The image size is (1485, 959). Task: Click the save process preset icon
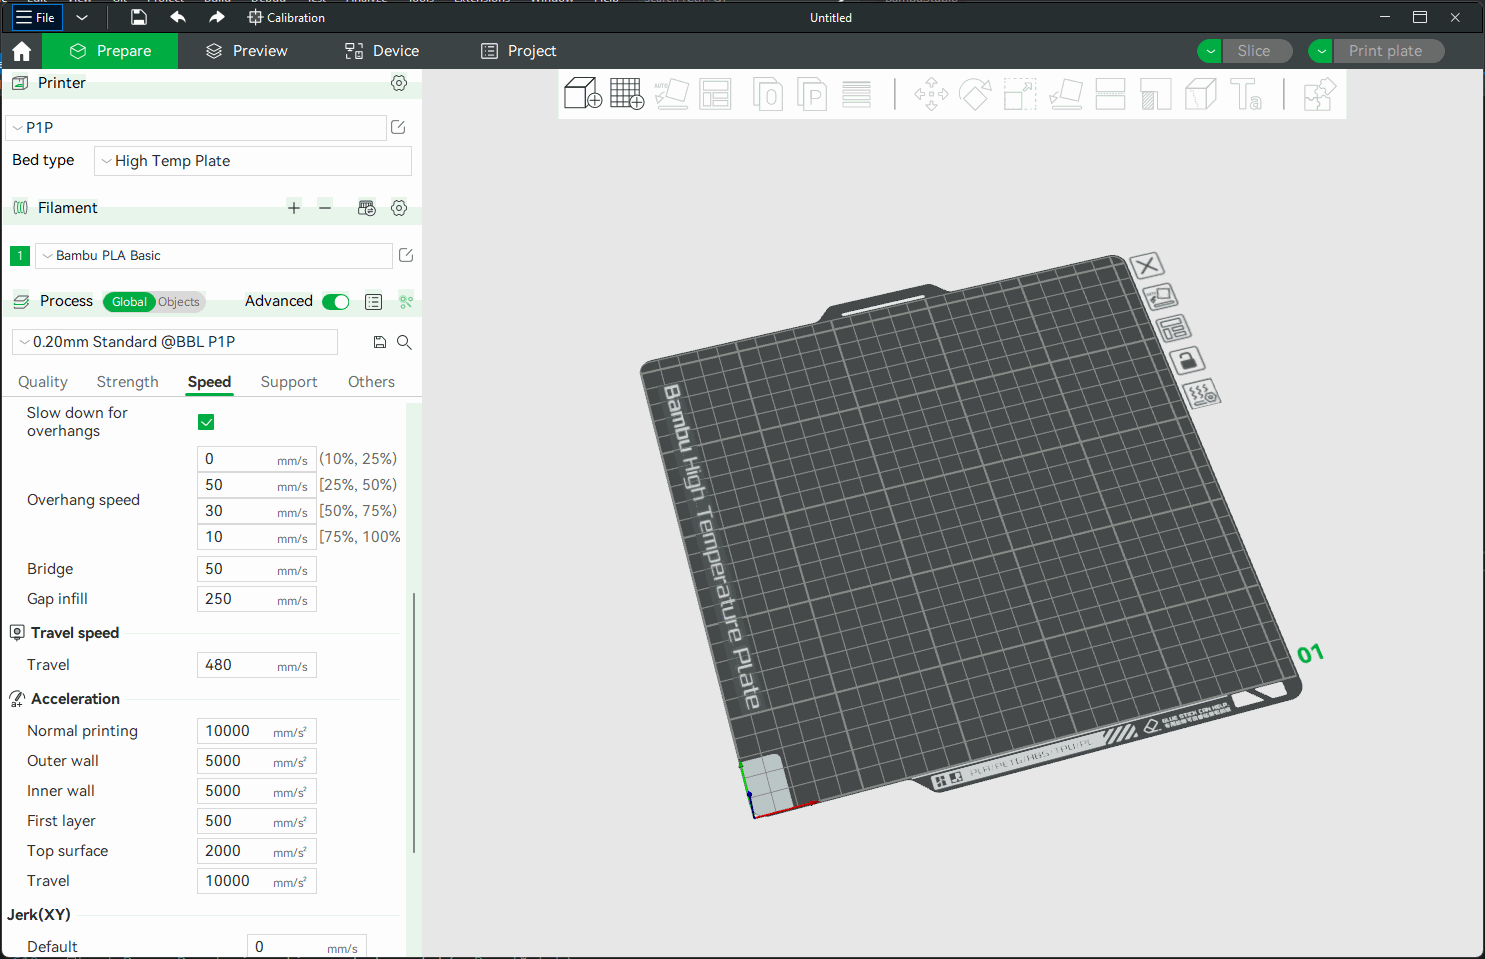tap(380, 342)
